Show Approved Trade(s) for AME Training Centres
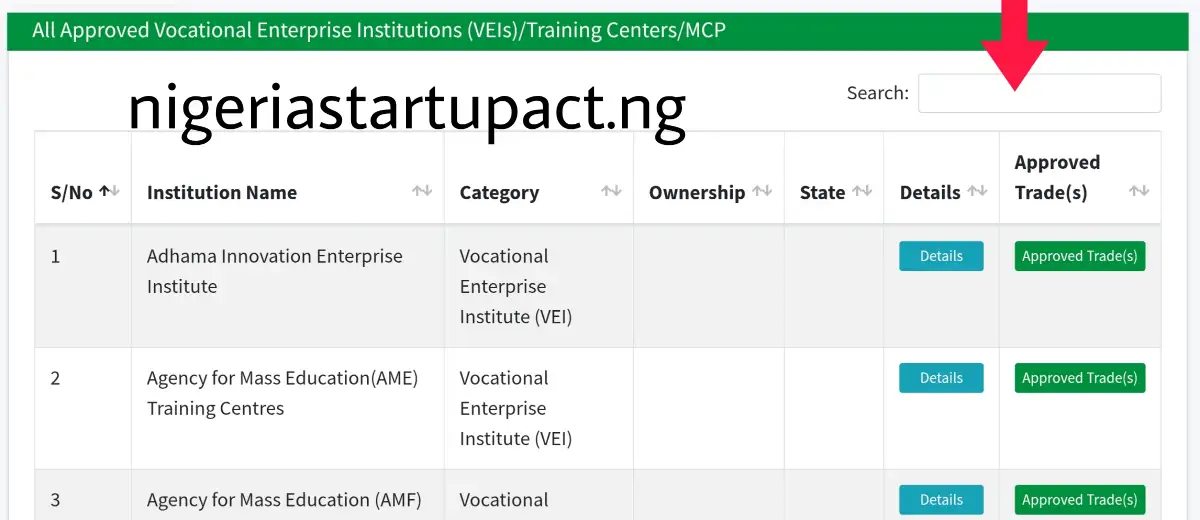The height and width of the screenshot is (520, 1200). [x=1079, y=378]
